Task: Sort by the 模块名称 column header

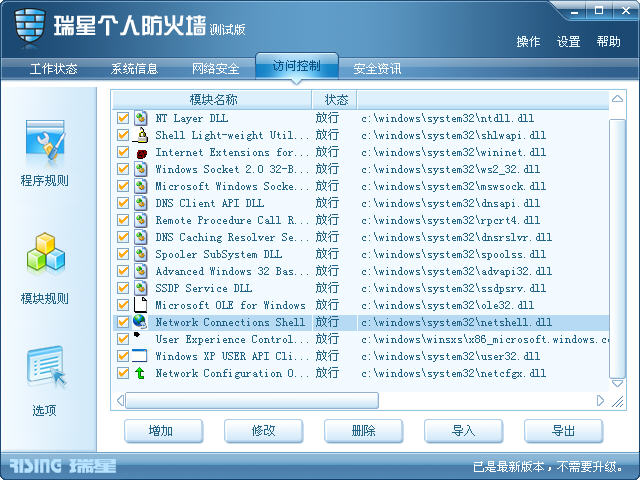Action: [x=212, y=100]
